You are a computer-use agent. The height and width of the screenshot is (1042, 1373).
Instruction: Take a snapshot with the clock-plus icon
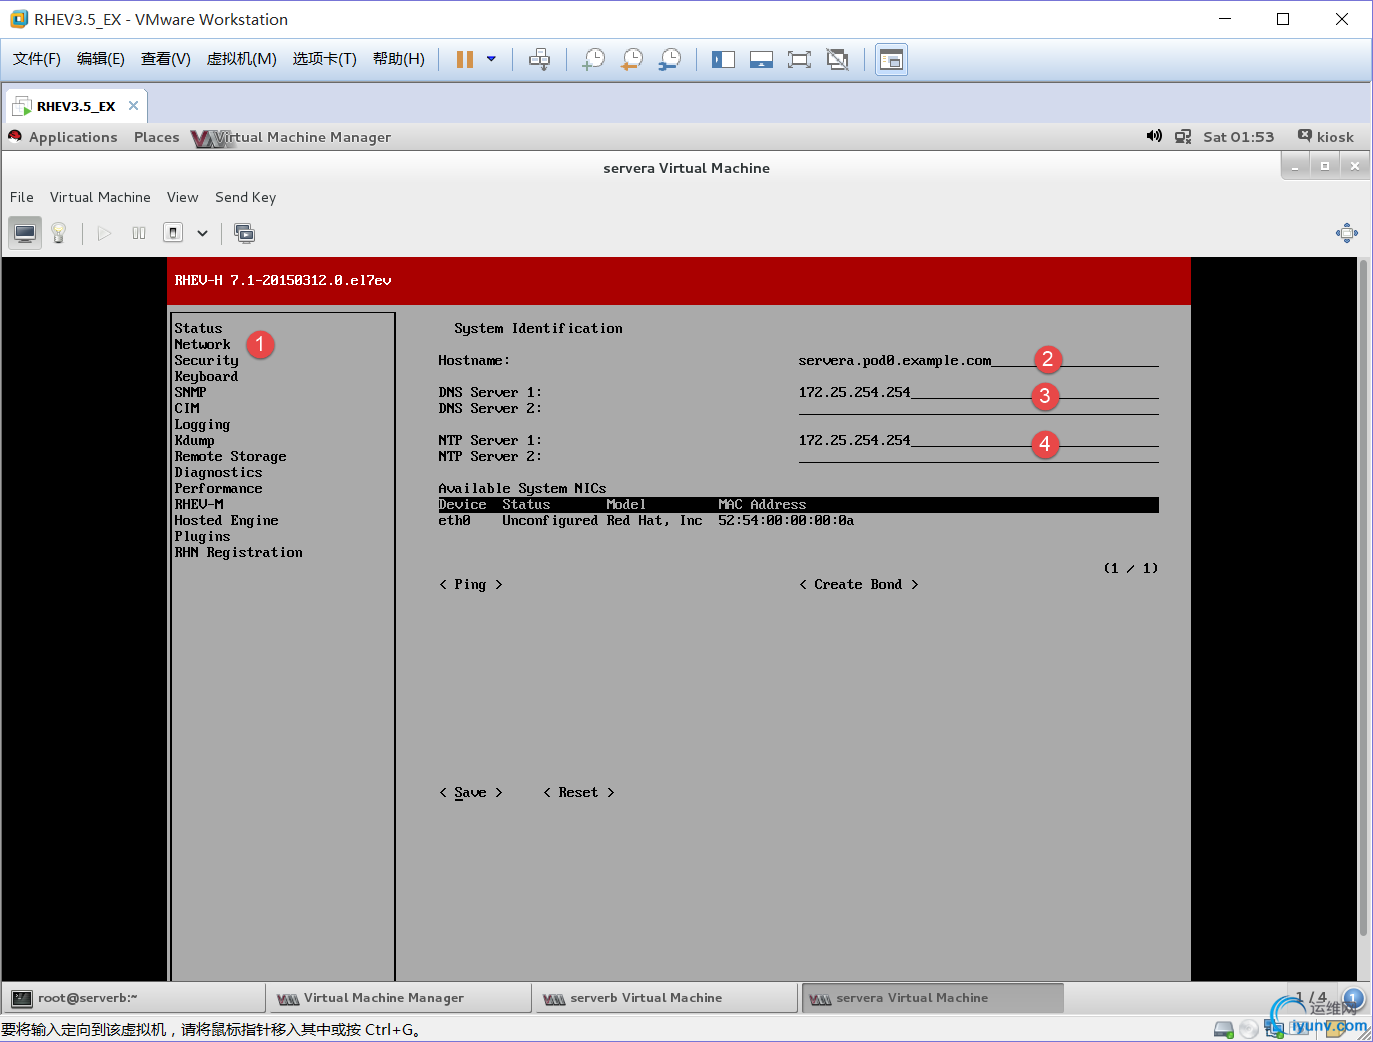click(x=594, y=60)
